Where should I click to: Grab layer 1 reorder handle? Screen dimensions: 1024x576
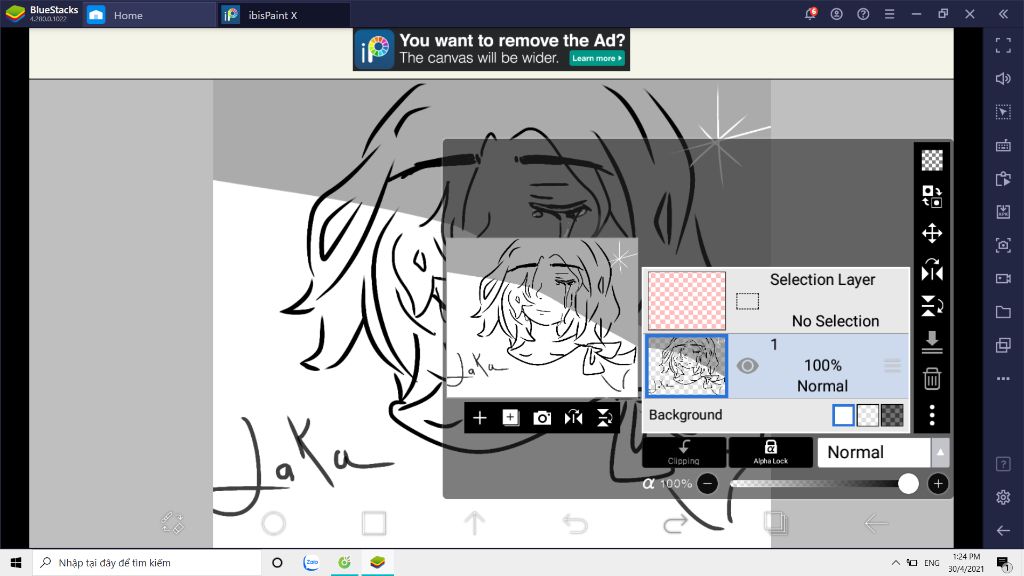click(892, 366)
